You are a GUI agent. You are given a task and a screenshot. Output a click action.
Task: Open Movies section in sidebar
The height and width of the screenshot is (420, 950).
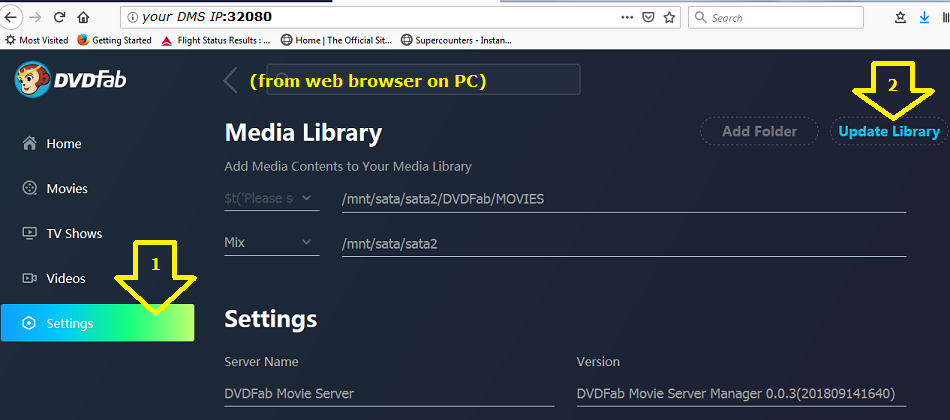coord(67,188)
